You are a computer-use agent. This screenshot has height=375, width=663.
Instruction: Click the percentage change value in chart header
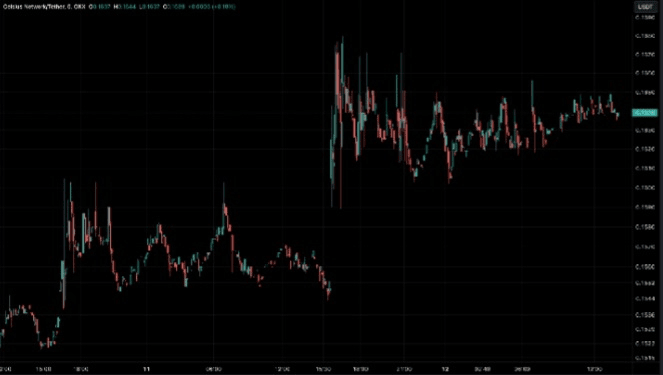pos(224,7)
